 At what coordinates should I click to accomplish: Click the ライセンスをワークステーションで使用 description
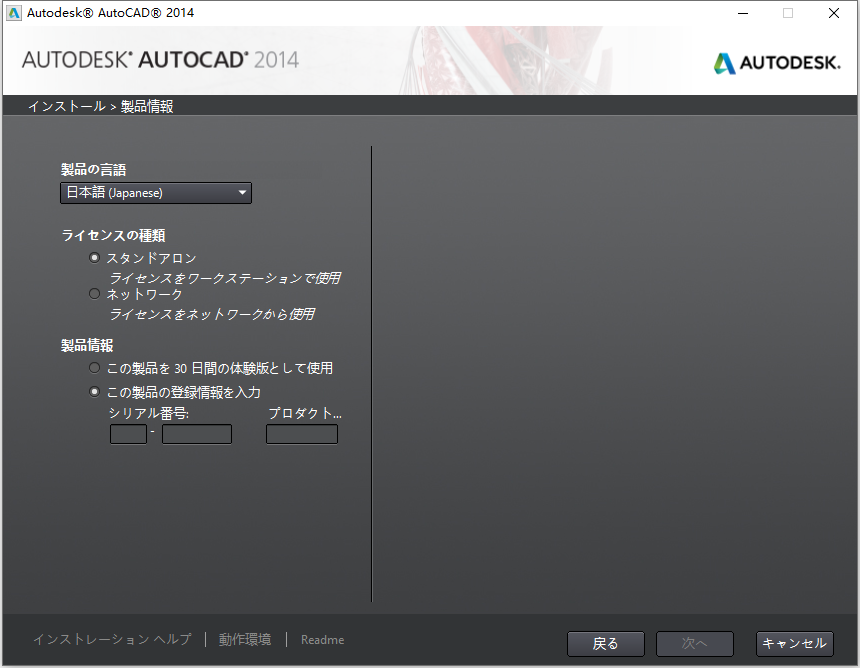click(x=225, y=278)
